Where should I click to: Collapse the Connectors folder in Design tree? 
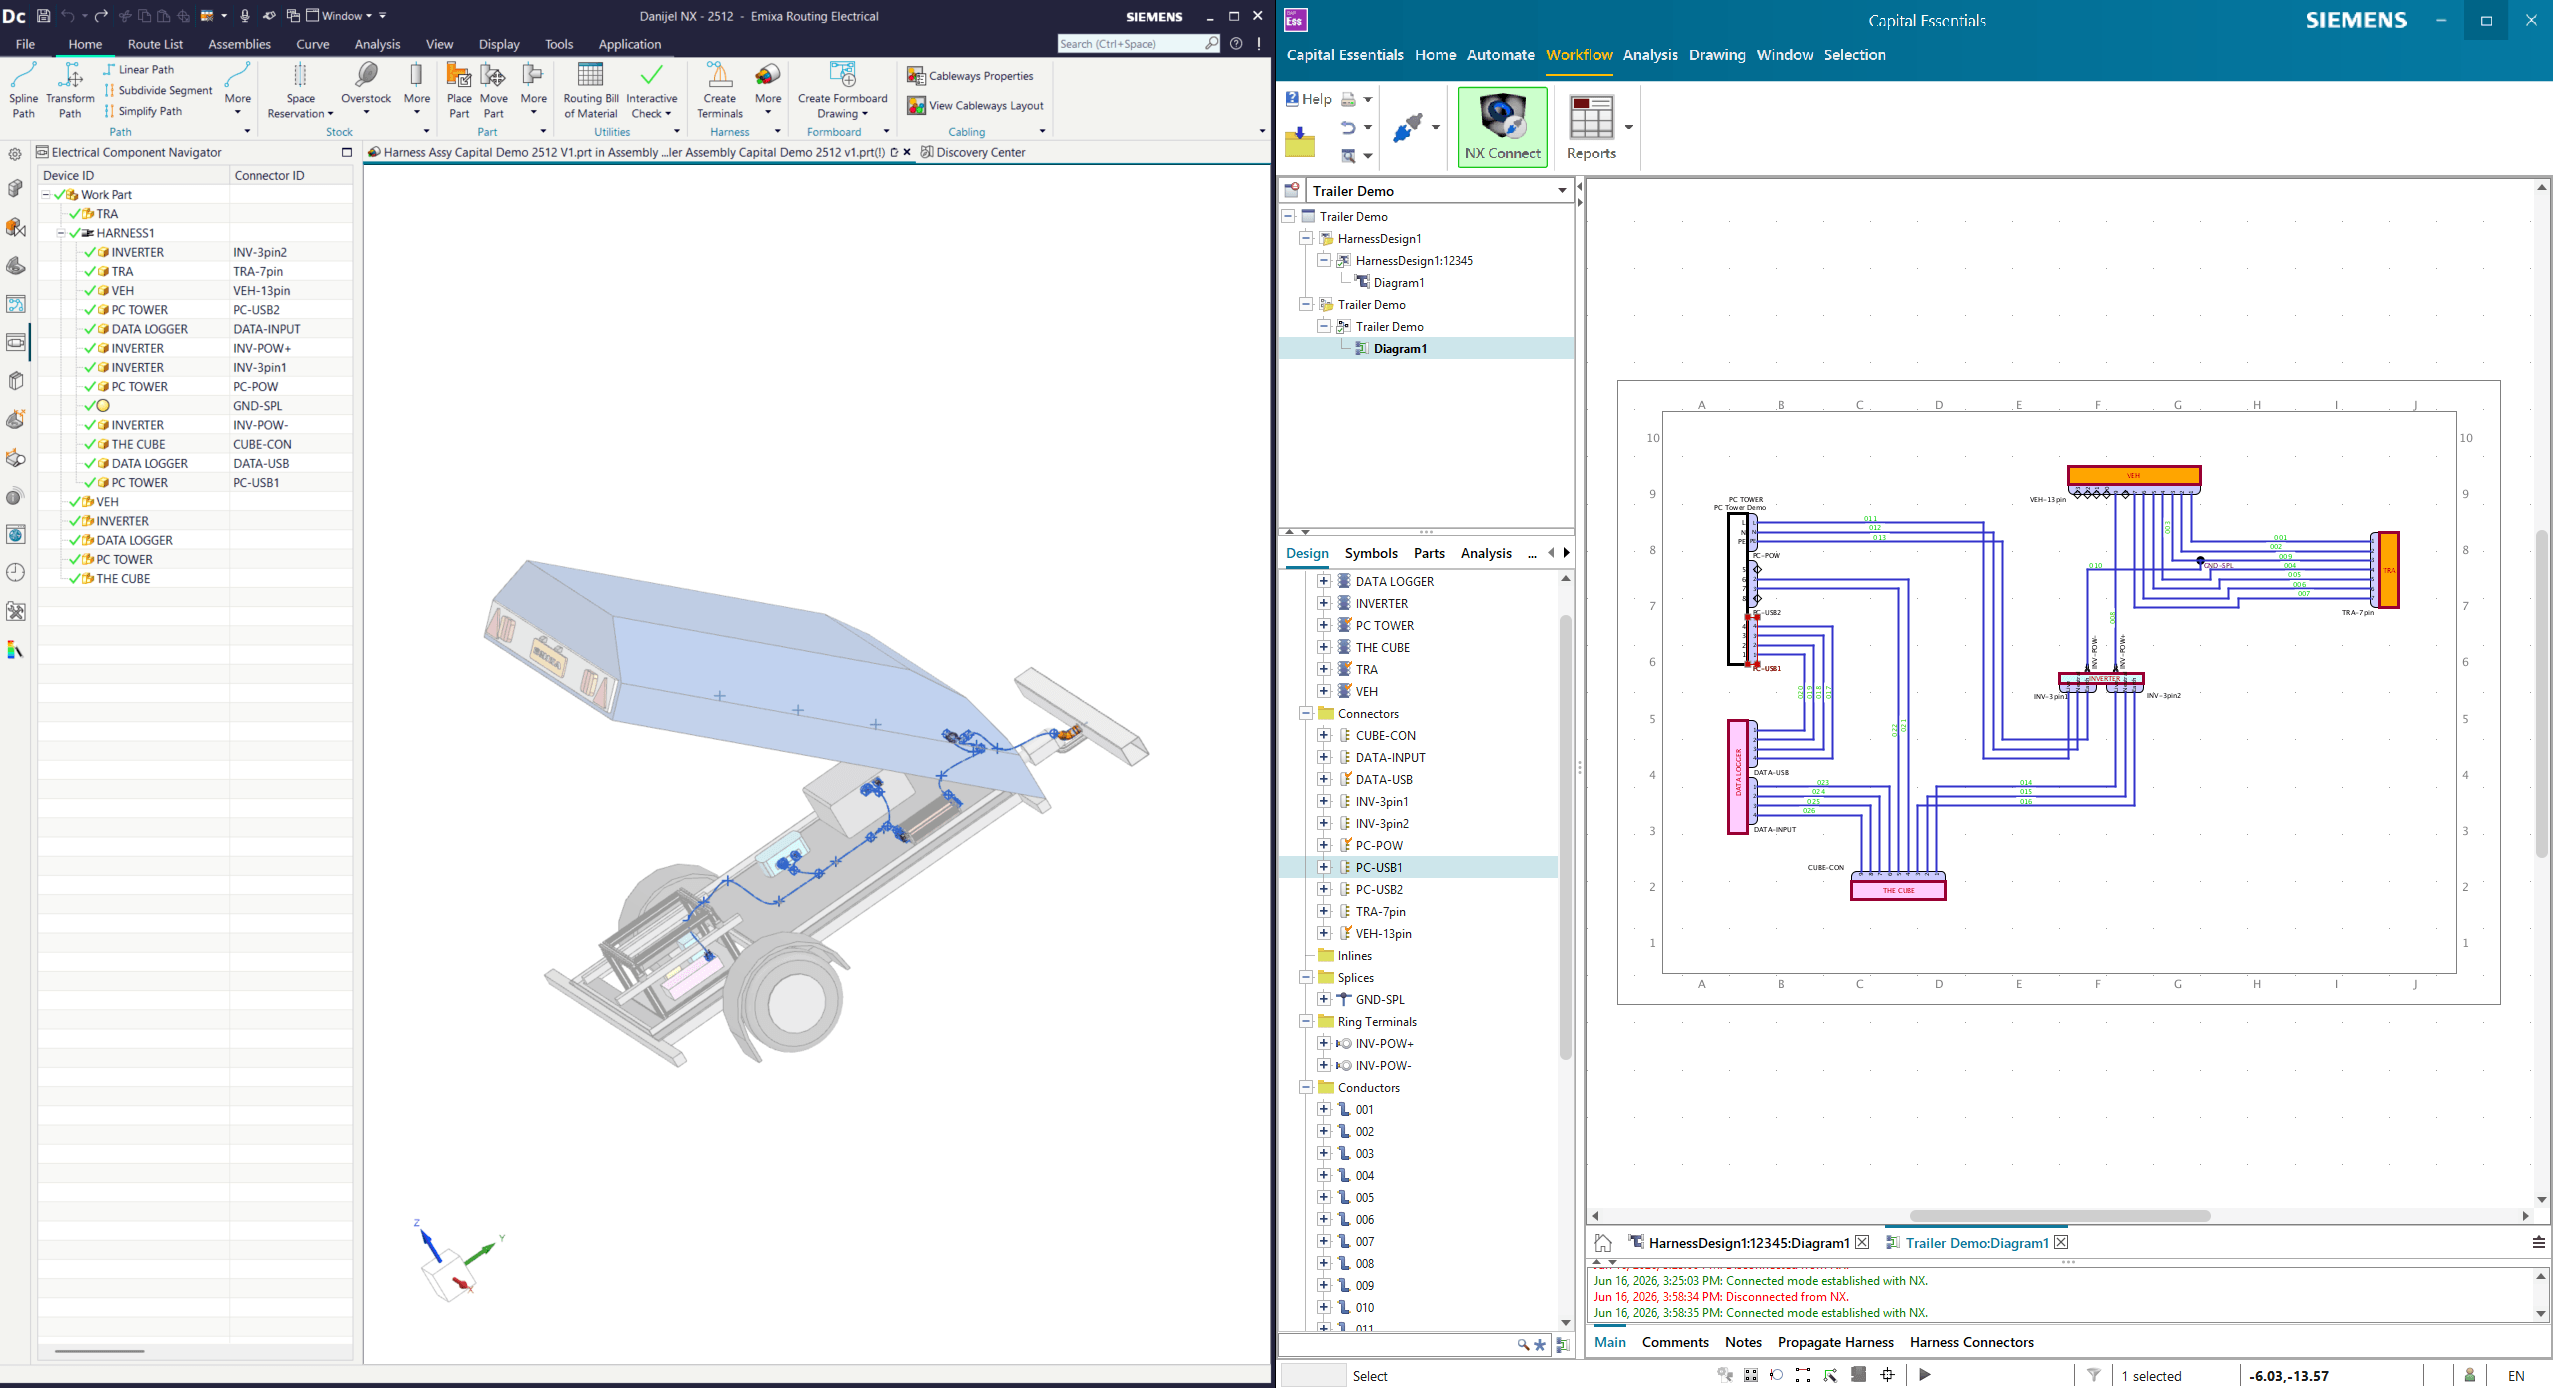pyautogui.click(x=1306, y=714)
